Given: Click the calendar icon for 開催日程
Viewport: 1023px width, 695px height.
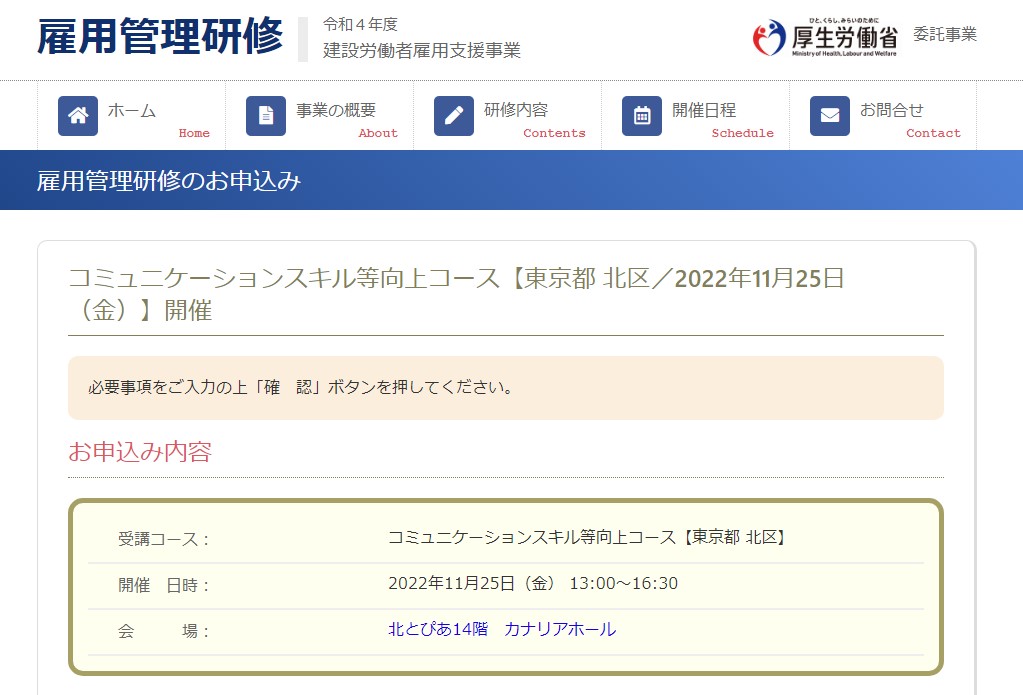Looking at the screenshot, I should pos(641,116).
